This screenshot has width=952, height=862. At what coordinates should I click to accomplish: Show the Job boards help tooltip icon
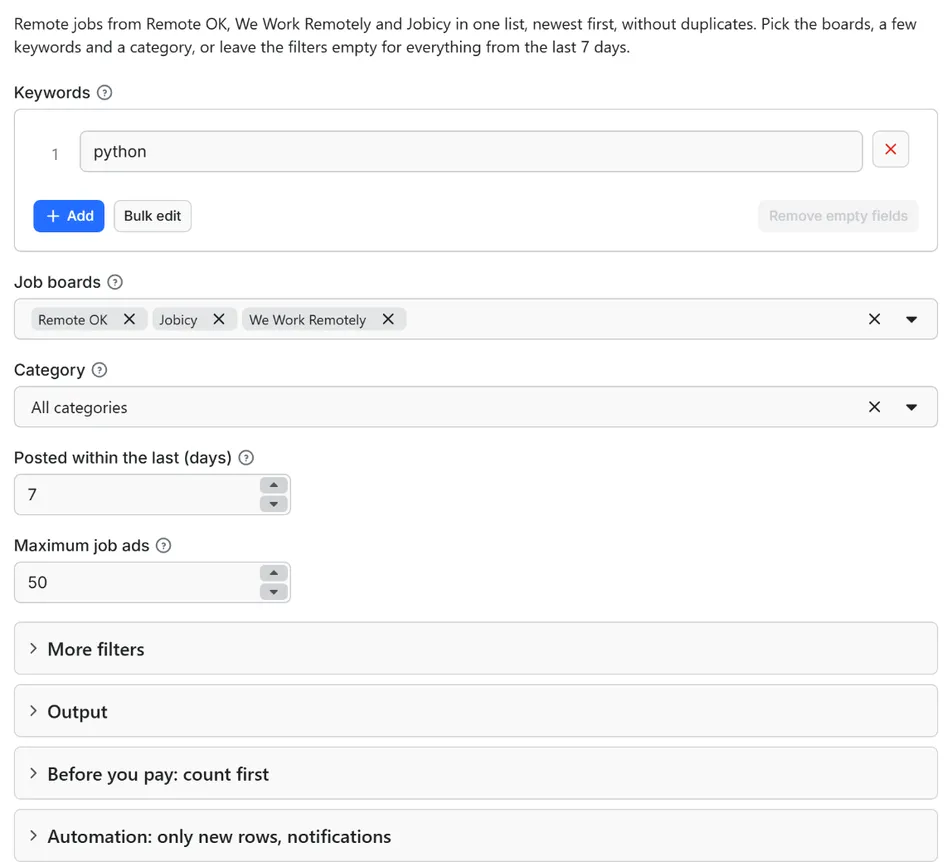(x=115, y=282)
